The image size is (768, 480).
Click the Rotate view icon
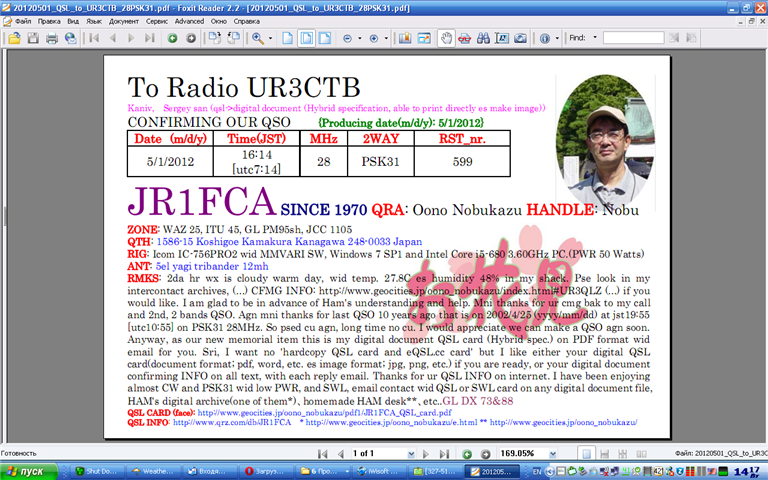(x=214, y=38)
